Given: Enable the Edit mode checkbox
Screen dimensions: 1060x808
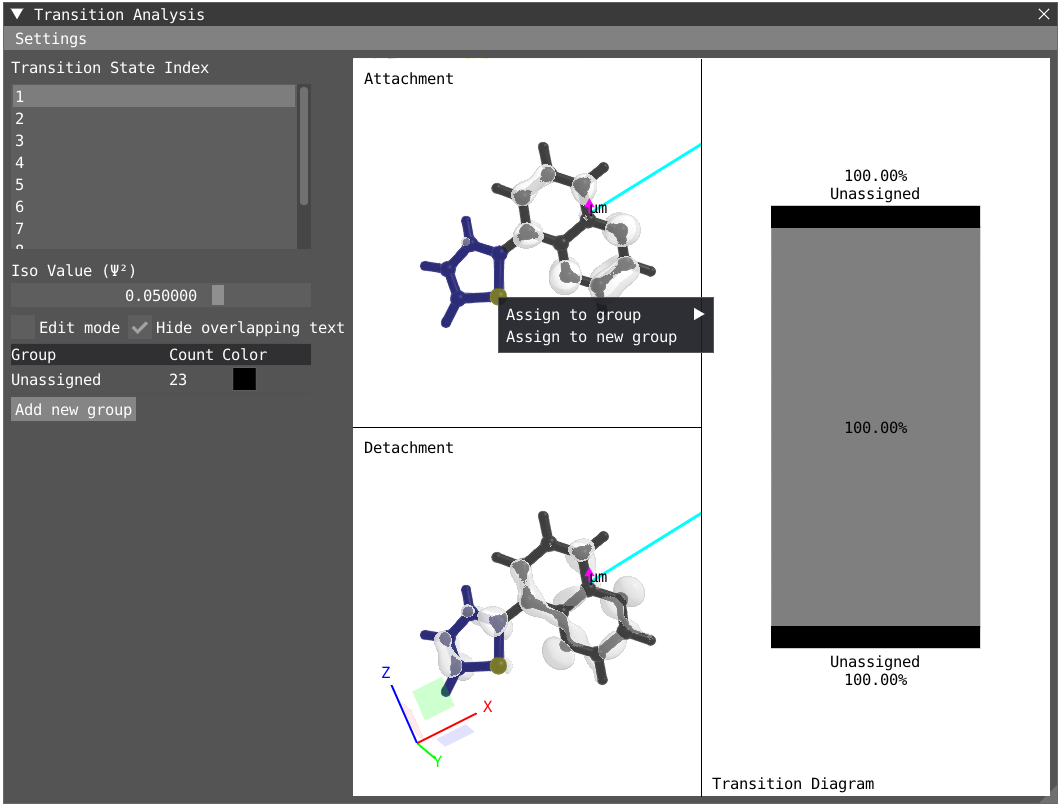Looking at the screenshot, I should click(x=23, y=327).
